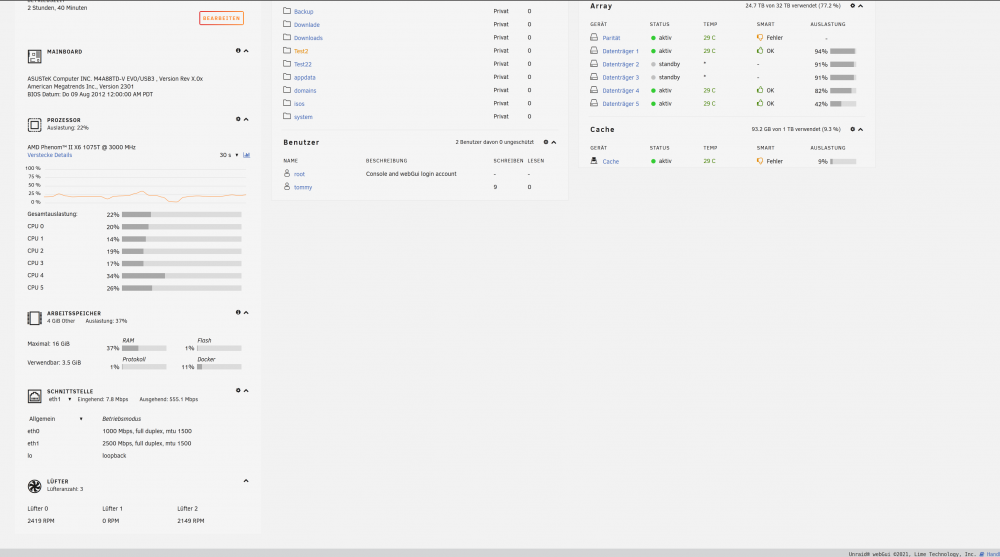Open the Downlade share

[x=307, y=25]
